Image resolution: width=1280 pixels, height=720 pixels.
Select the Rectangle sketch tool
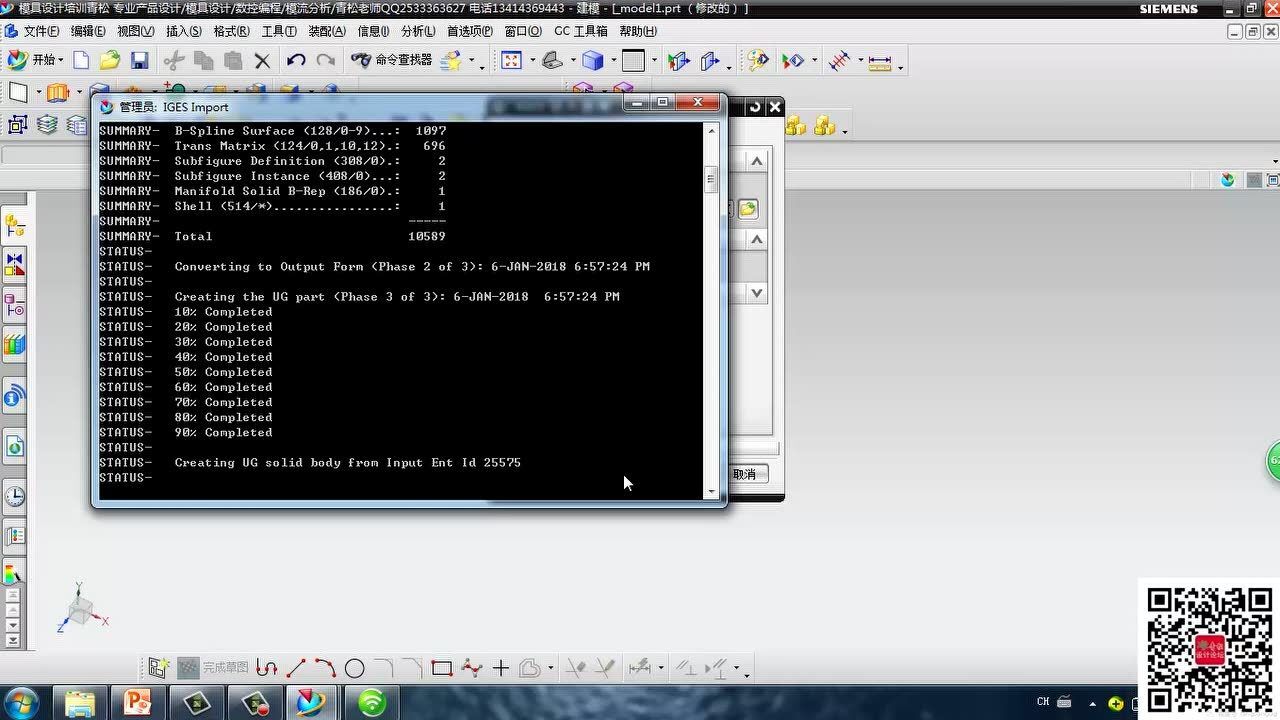(441, 668)
